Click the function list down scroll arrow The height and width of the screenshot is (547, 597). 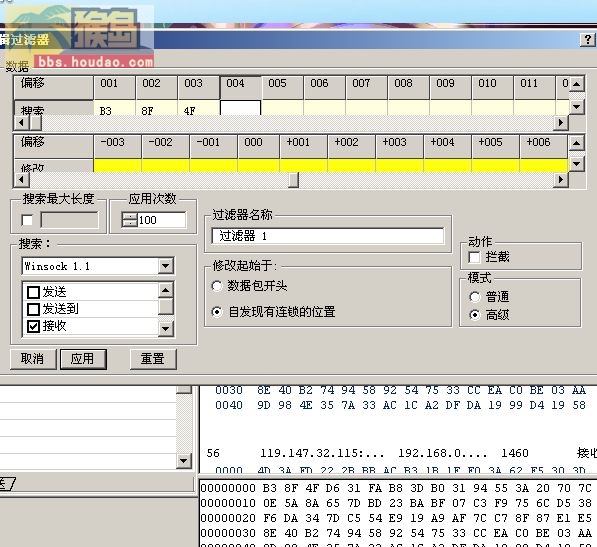(166, 329)
